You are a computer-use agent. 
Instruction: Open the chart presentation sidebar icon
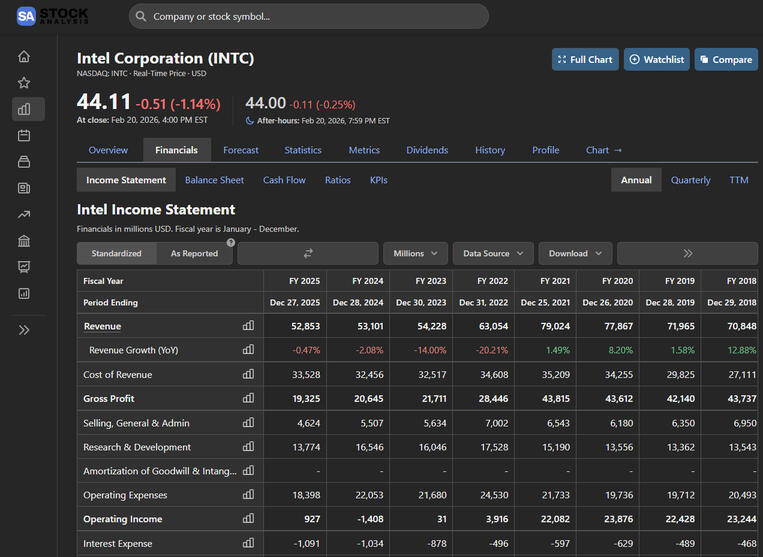[x=24, y=267]
